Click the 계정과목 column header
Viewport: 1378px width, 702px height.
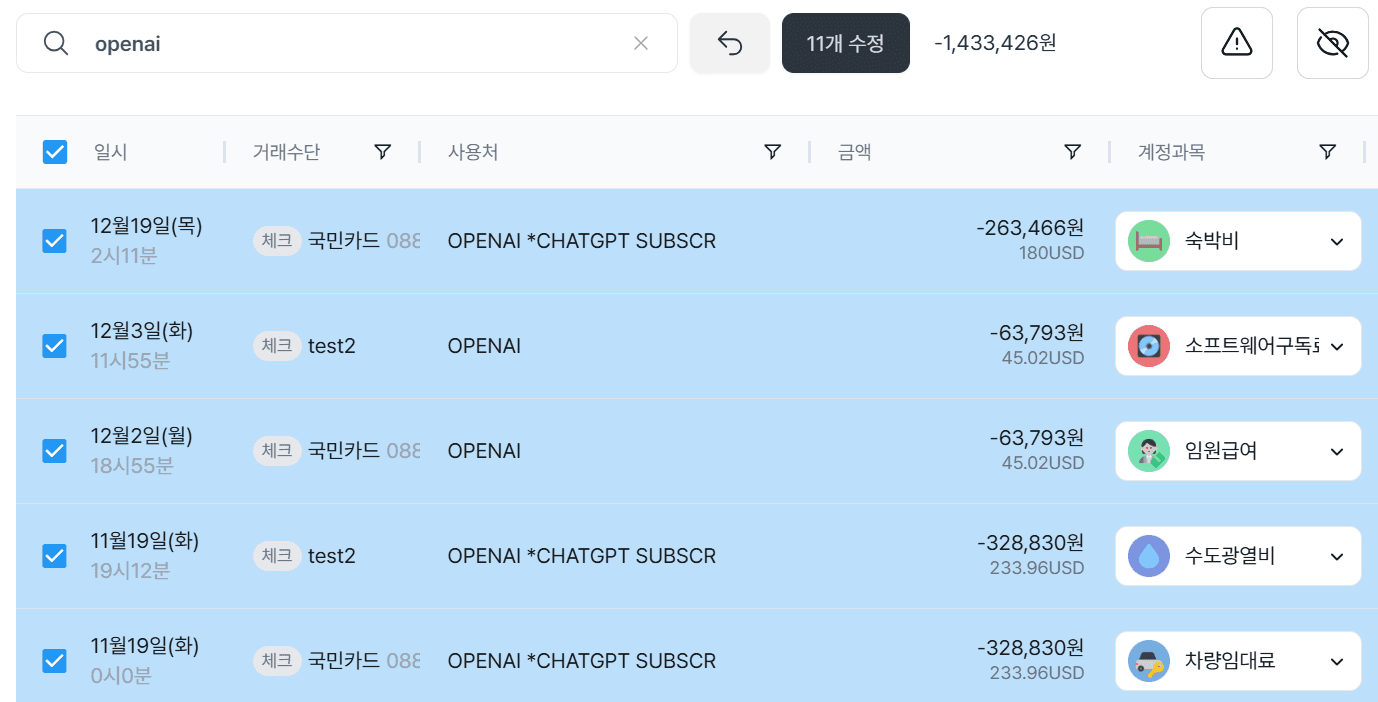(x=1171, y=152)
